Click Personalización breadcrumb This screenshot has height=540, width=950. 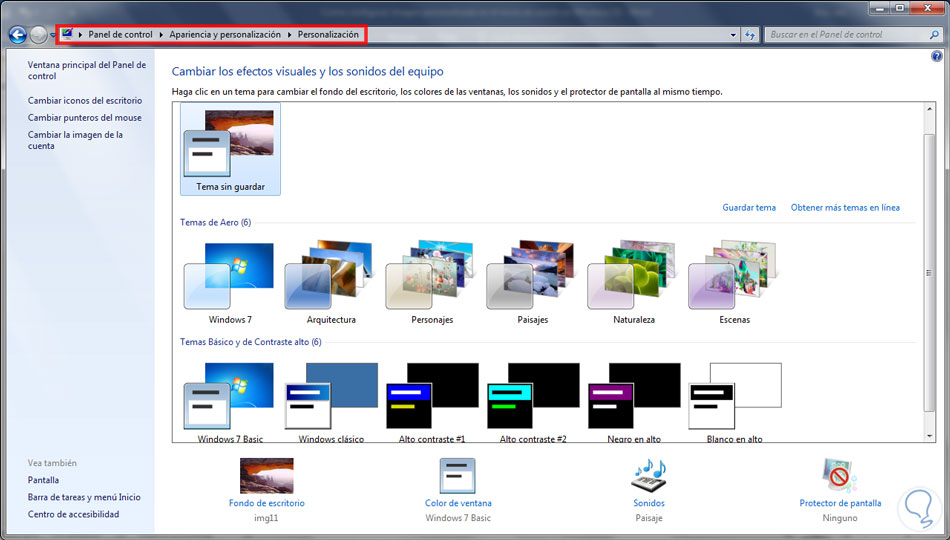328,35
